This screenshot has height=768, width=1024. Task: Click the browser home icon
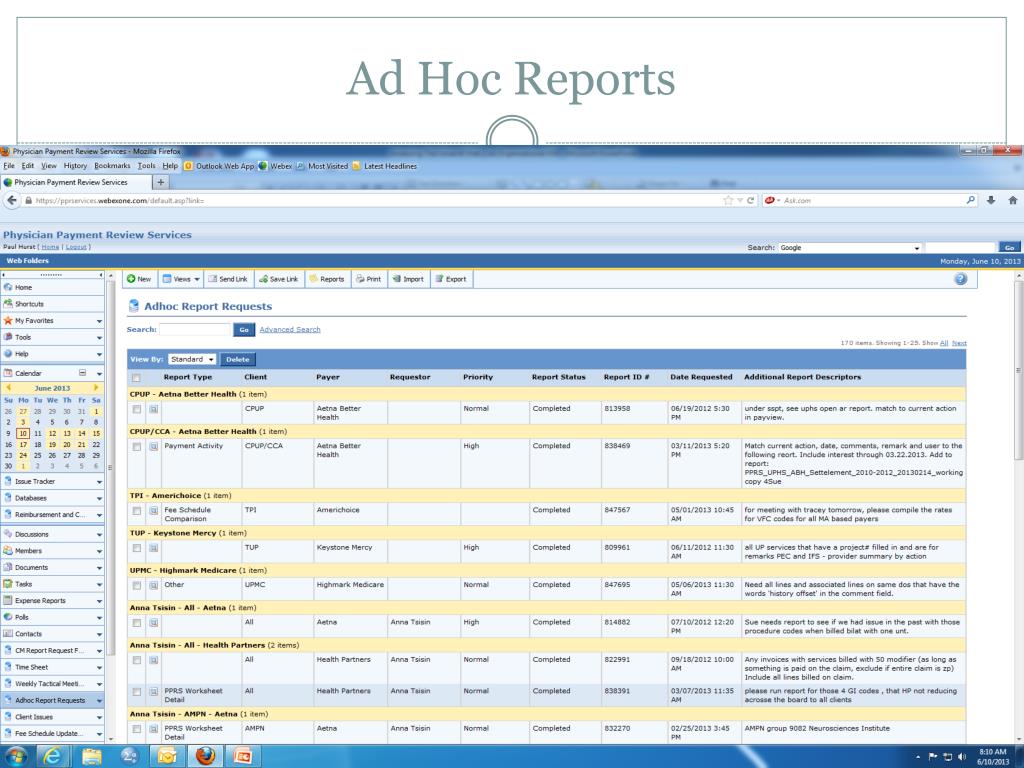[1012, 200]
